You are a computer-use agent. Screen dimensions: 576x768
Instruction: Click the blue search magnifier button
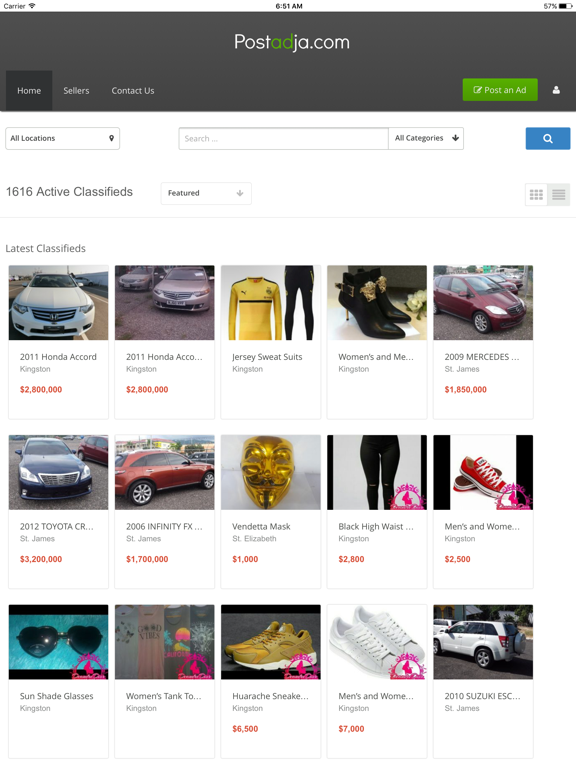[548, 139]
